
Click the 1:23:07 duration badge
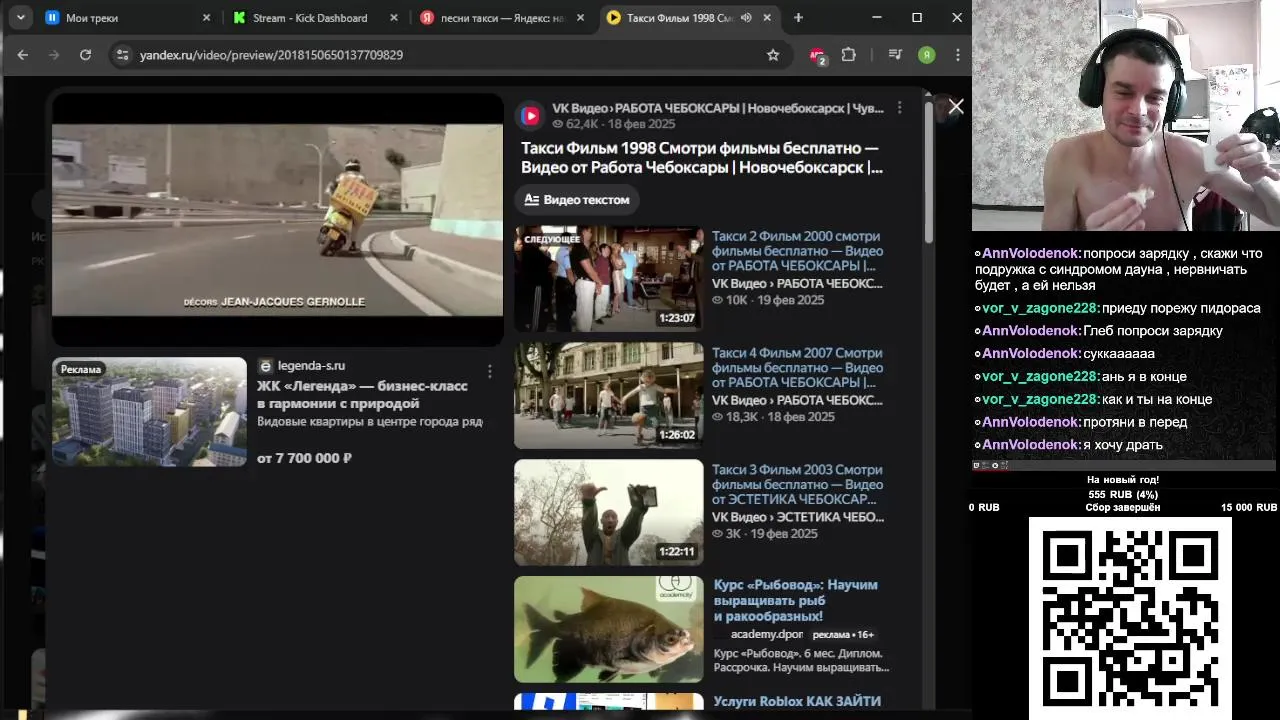677,318
